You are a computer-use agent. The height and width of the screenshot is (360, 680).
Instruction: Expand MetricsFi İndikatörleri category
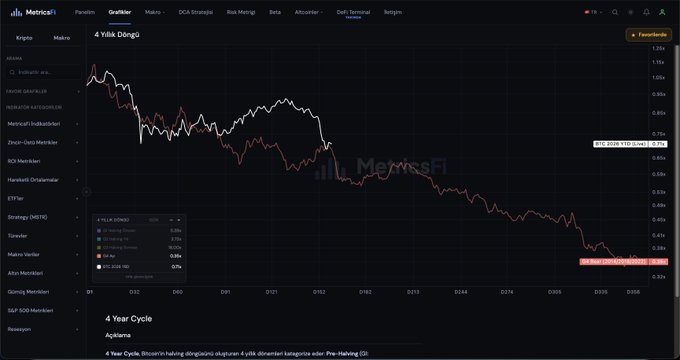(42, 124)
